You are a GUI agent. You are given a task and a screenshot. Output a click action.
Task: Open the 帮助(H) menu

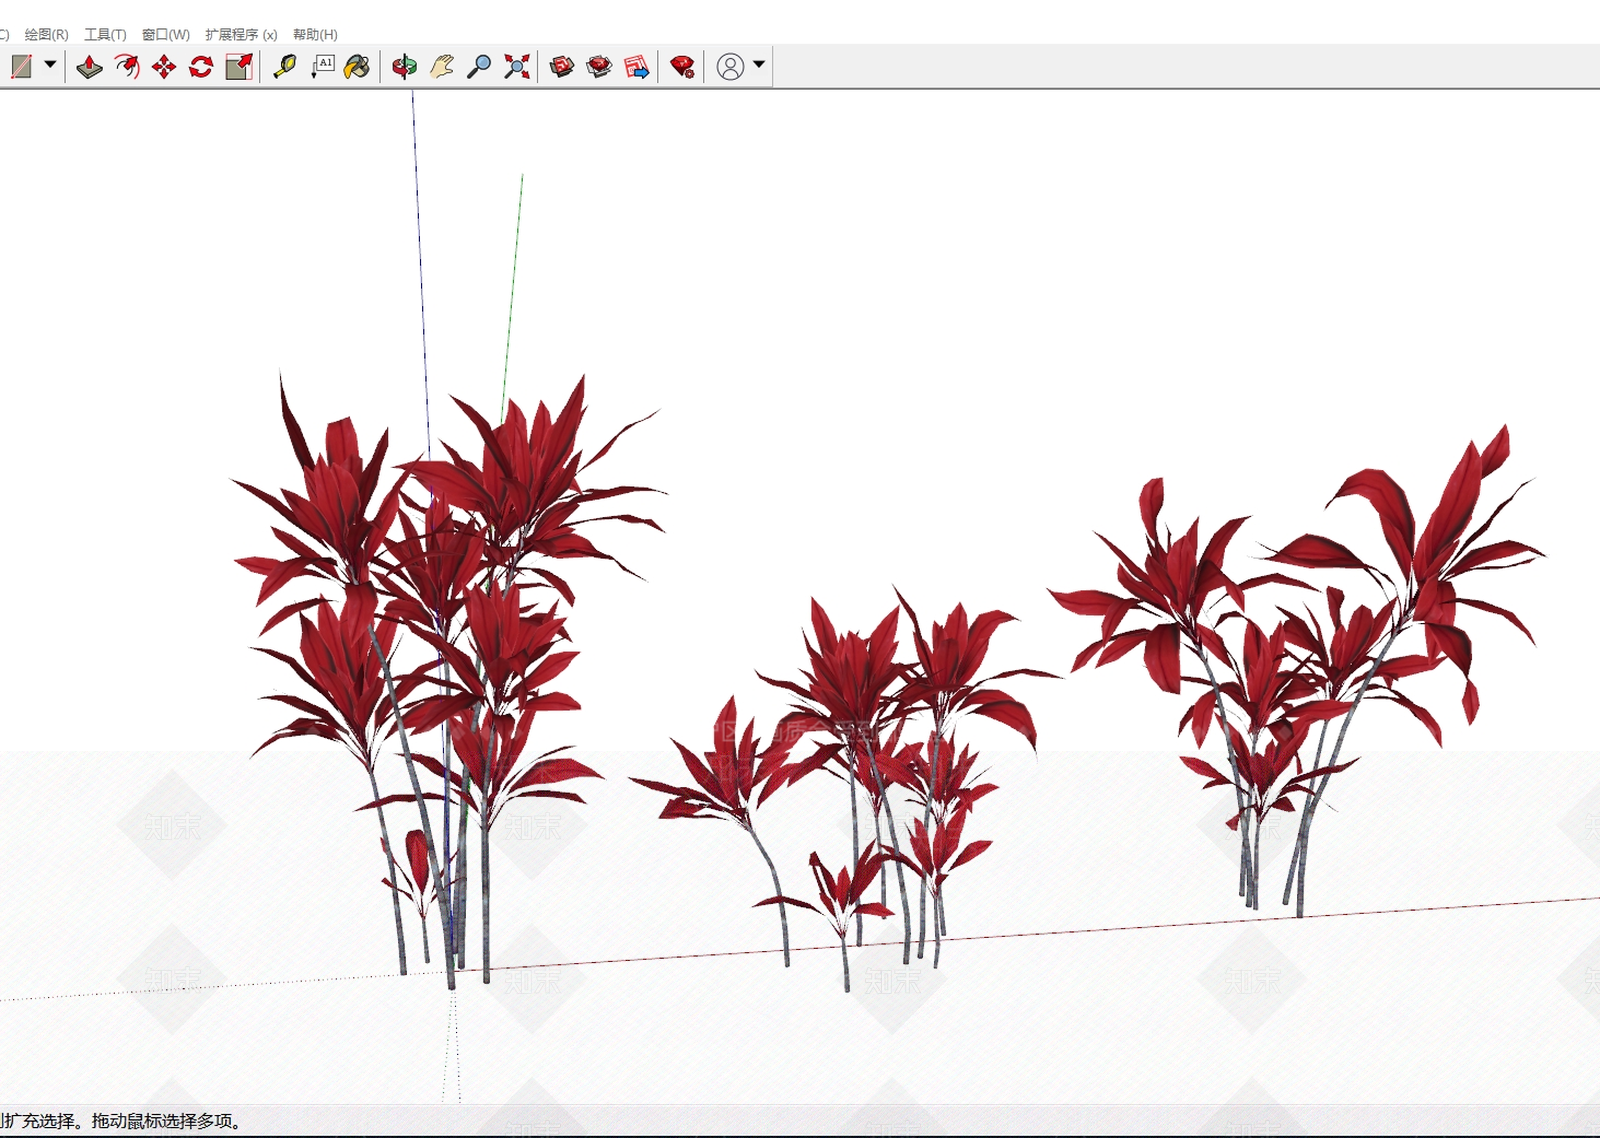(315, 34)
